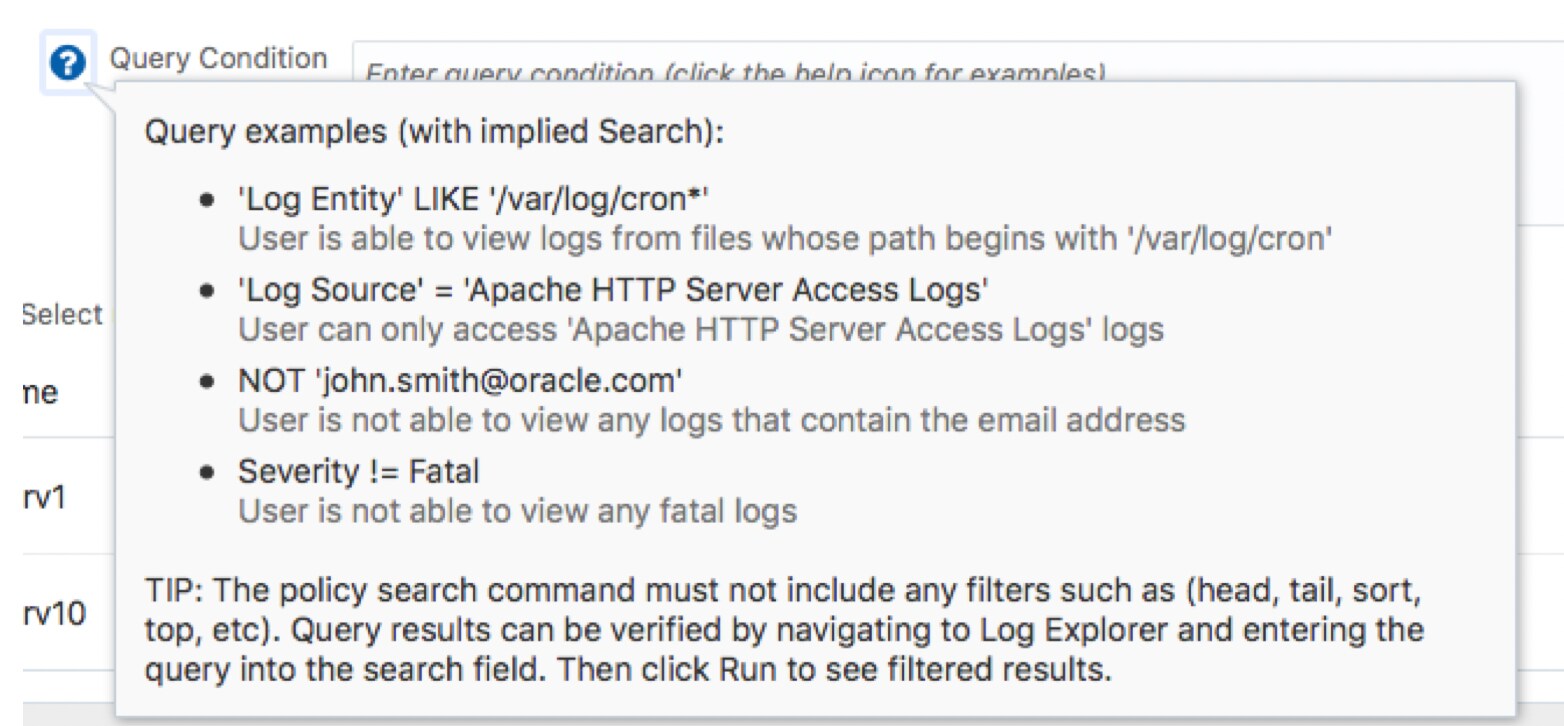Click the 'User can only access' Apache logs description
1564x726 pixels.
click(x=700, y=329)
